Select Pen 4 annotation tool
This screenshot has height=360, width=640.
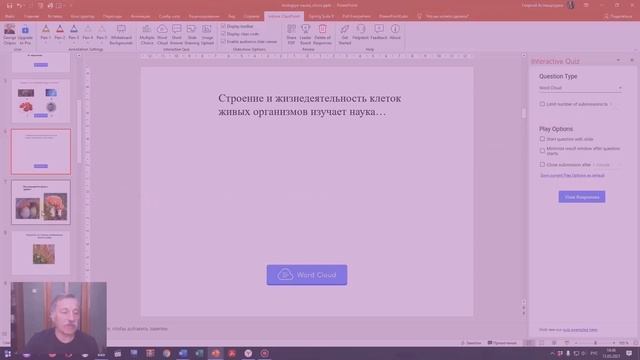88,32
